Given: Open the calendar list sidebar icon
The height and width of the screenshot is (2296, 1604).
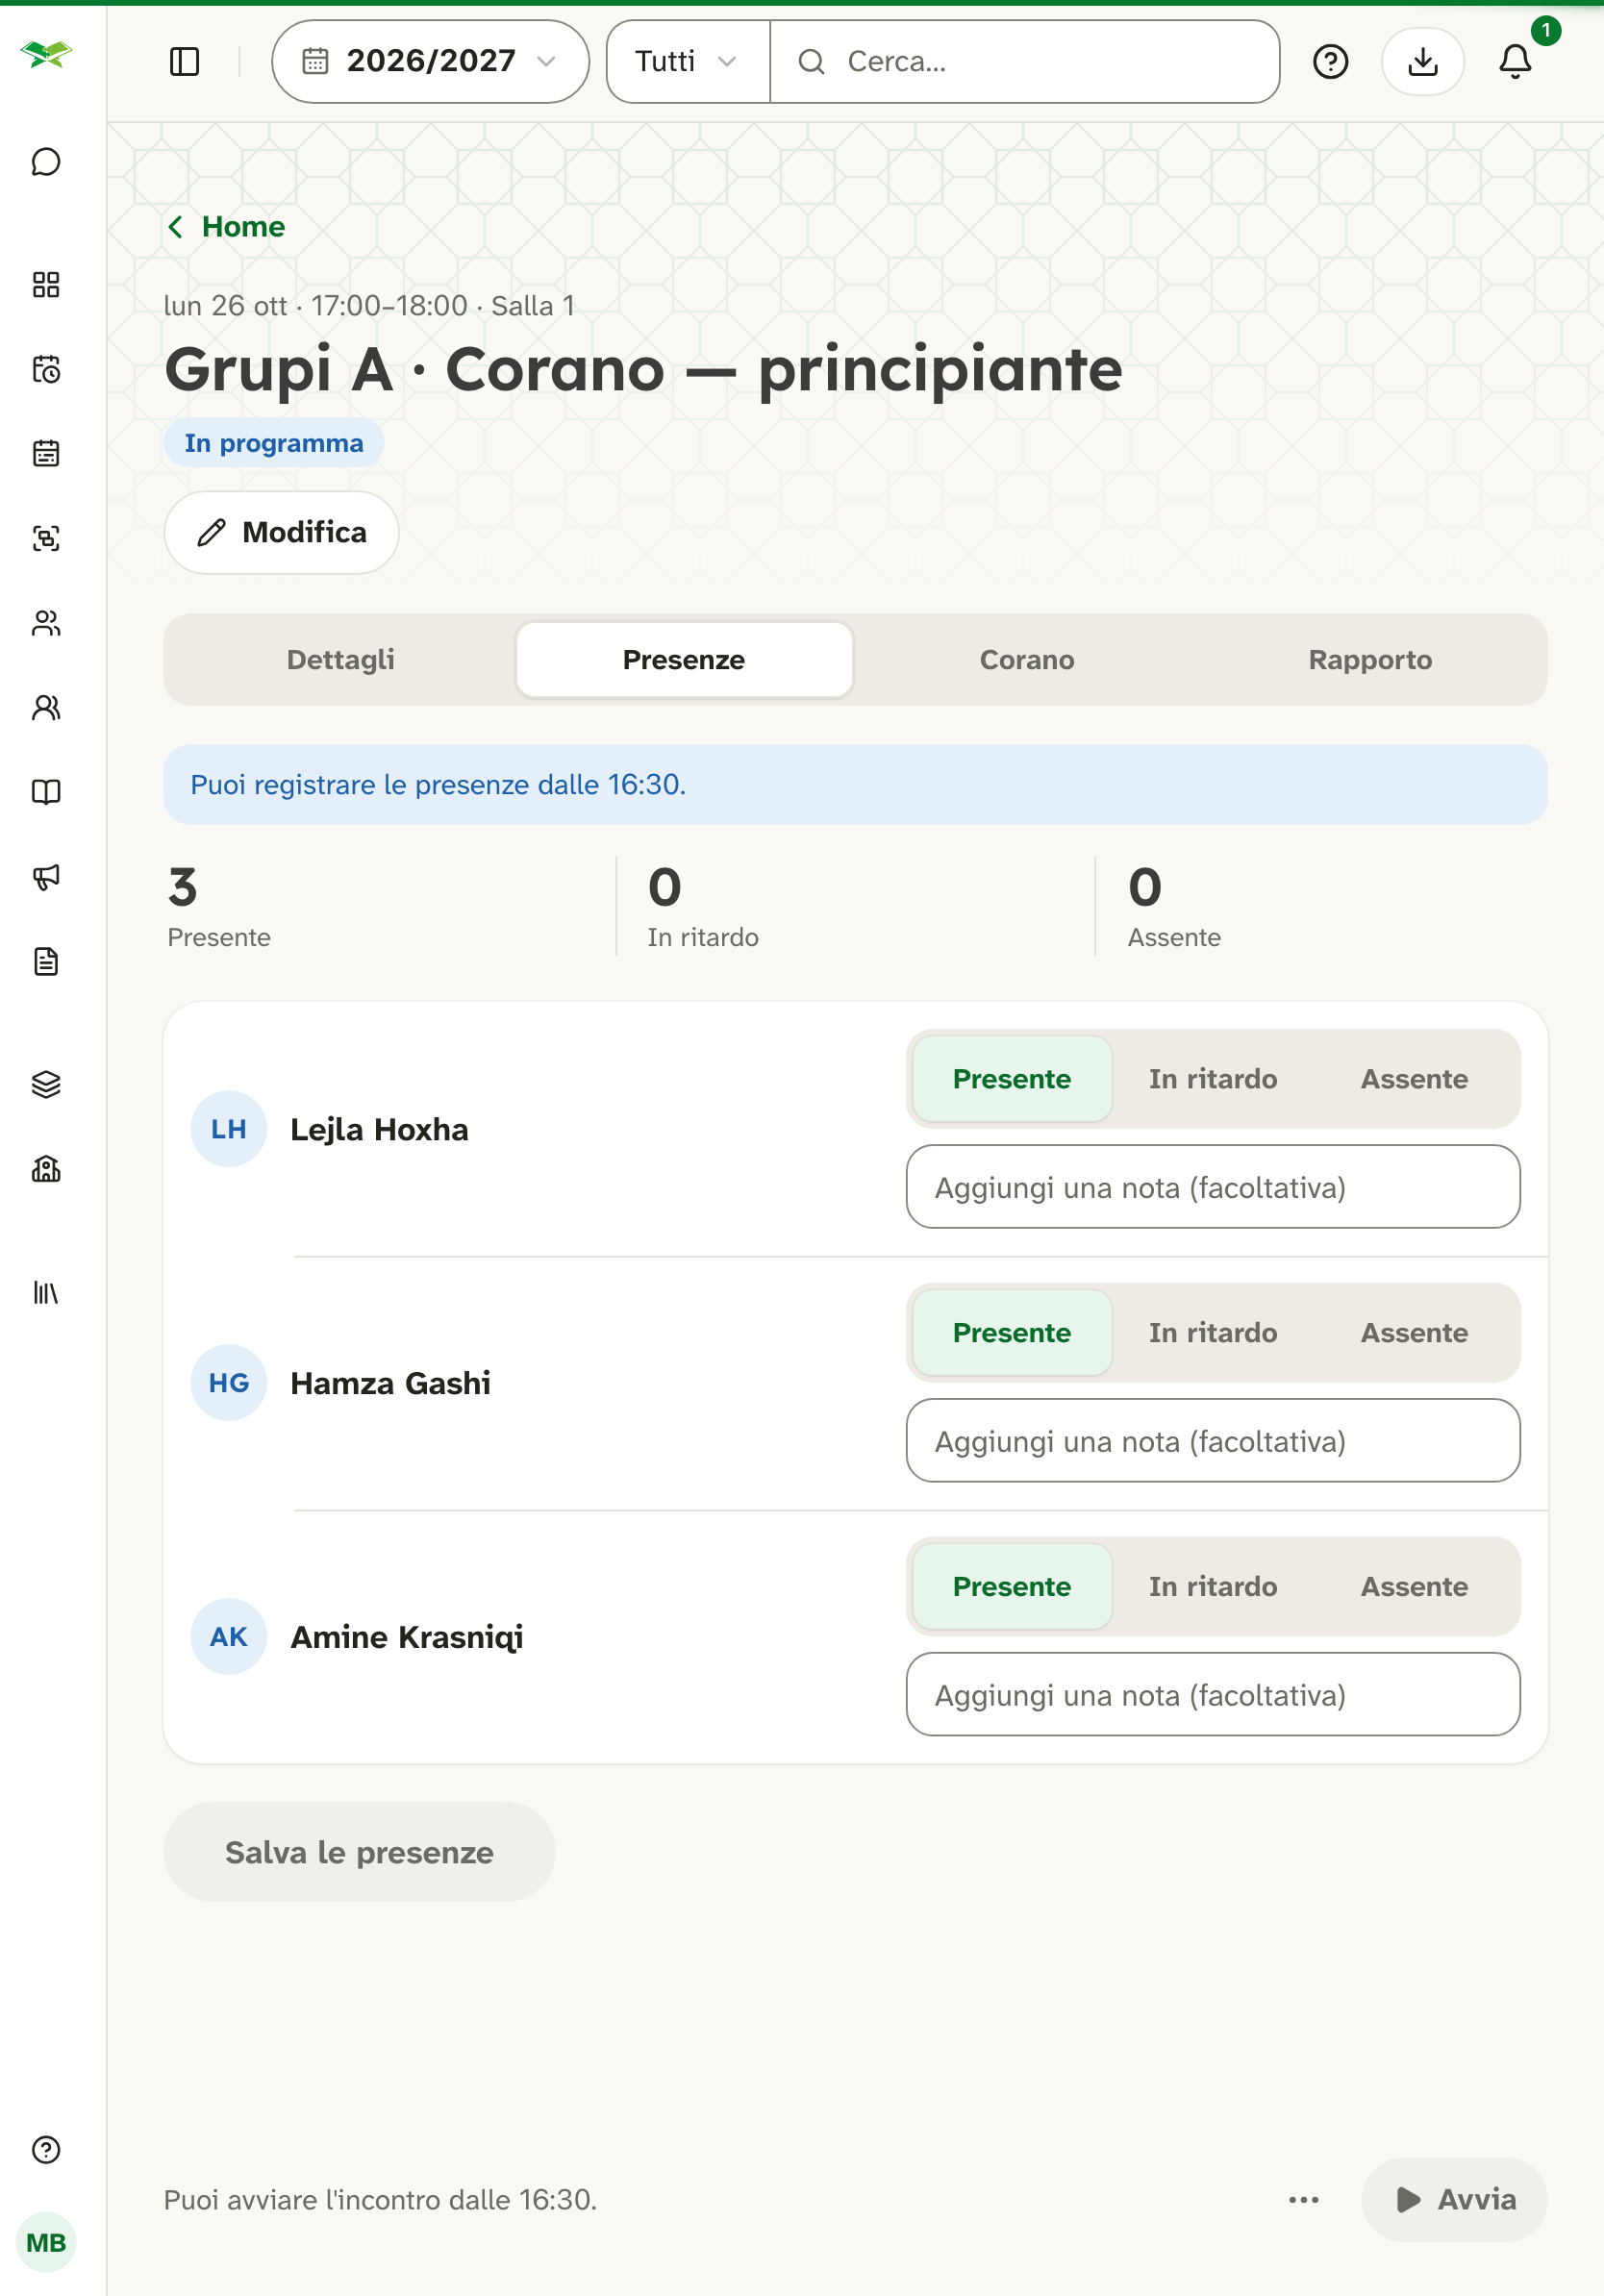Looking at the screenshot, I should point(46,454).
